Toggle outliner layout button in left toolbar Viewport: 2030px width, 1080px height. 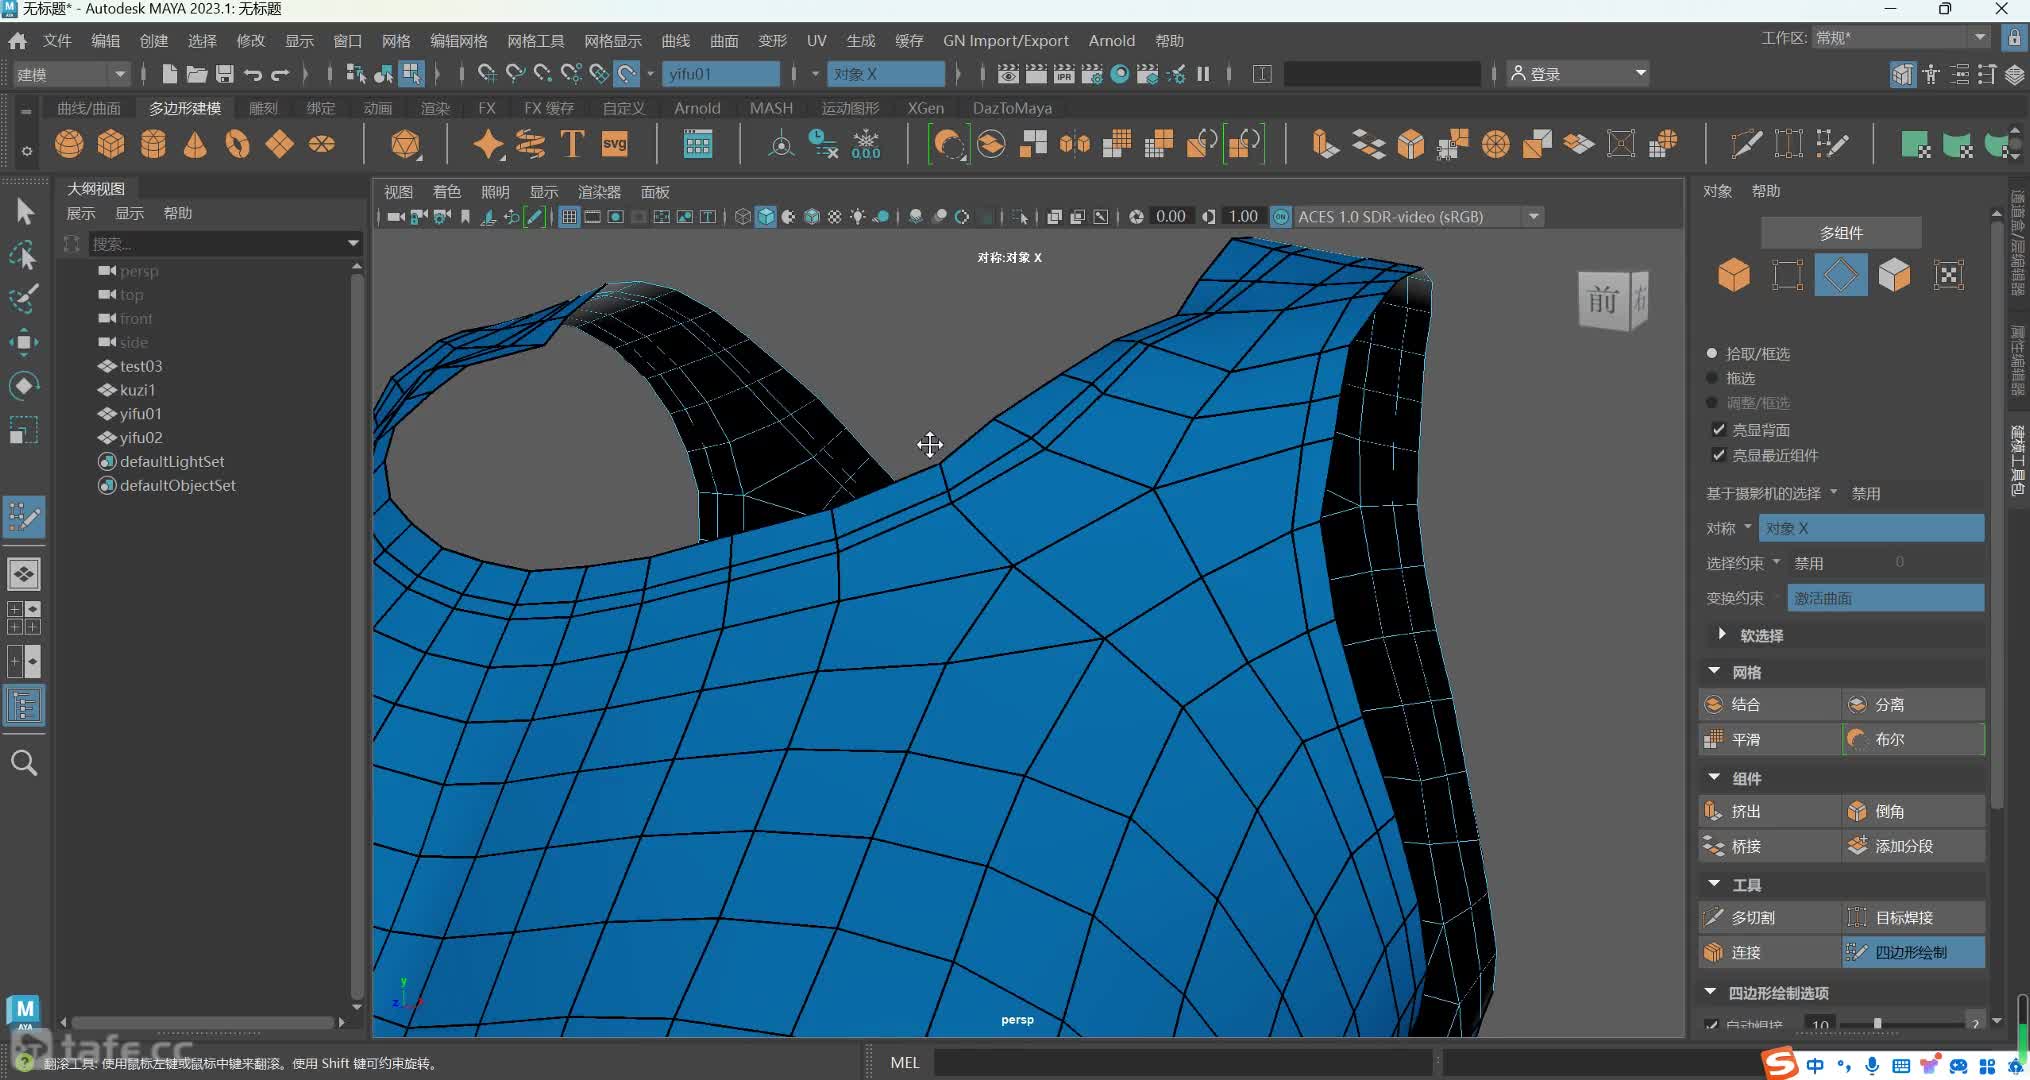point(24,706)
